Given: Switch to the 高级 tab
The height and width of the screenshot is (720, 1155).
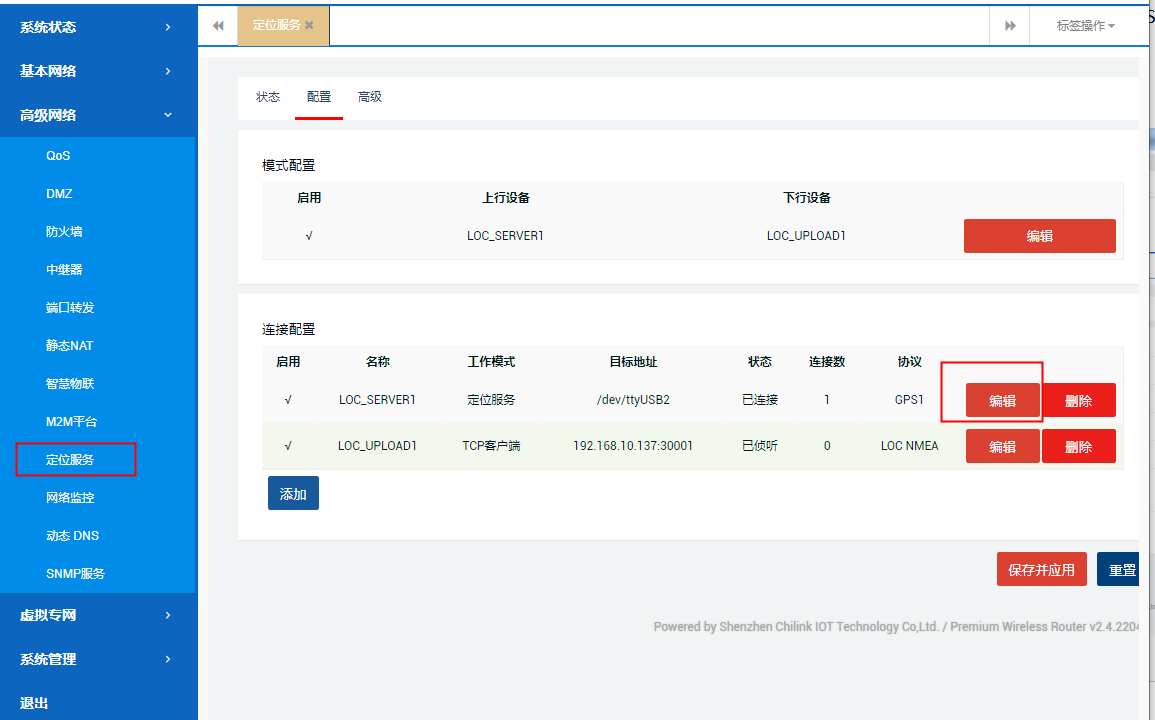Looking at the screenshot, I should (370, 97).
